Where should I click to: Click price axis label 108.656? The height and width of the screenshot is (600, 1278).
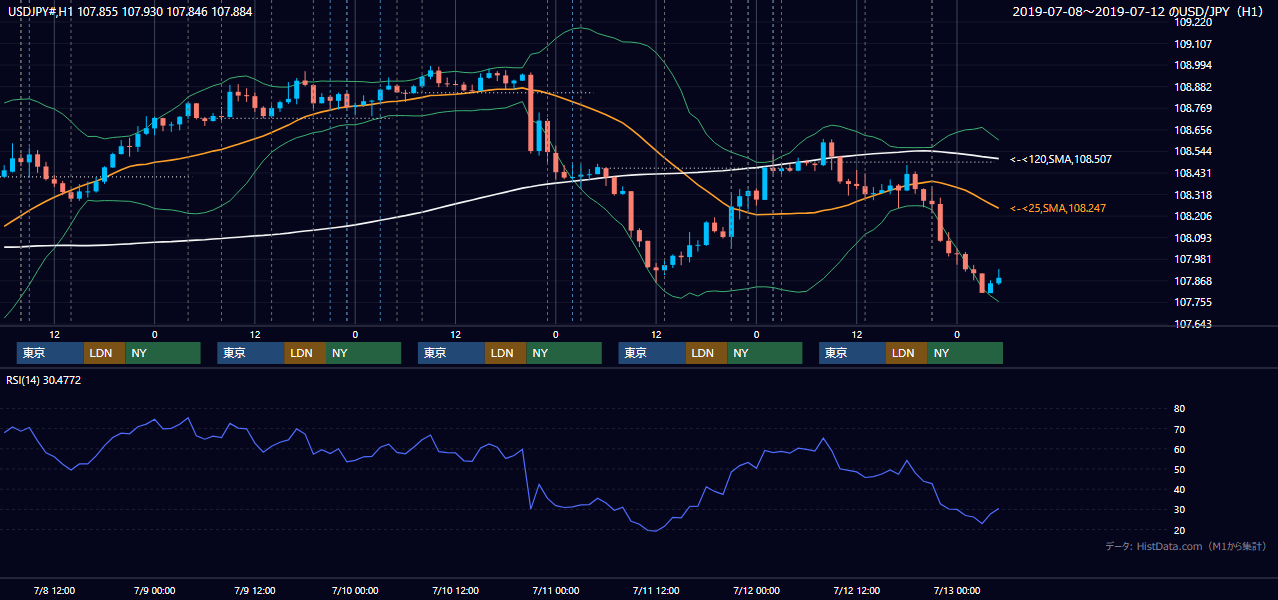pos(1192,130)
